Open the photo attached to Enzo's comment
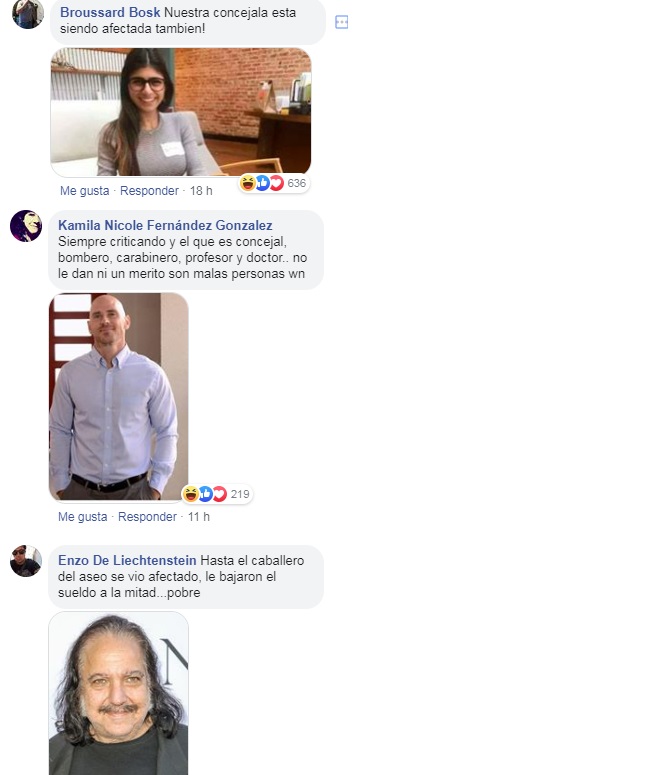 (119, 693)
